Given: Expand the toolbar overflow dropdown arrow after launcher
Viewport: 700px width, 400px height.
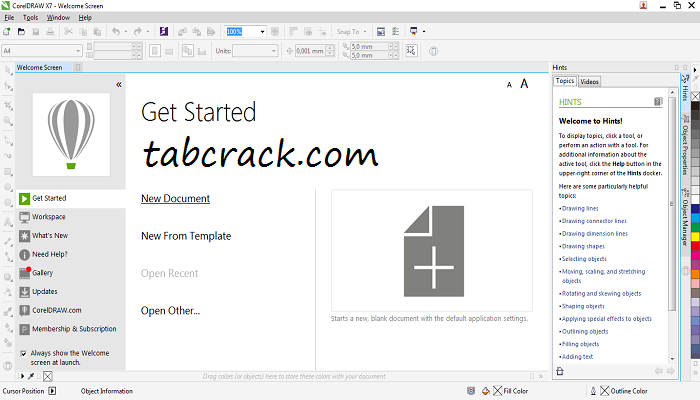Looking at the screenshot, I should (424, 32).
